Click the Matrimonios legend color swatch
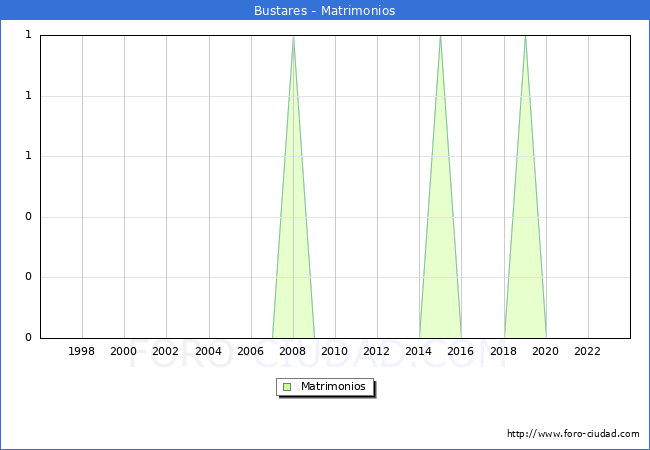 pos(287,387)
